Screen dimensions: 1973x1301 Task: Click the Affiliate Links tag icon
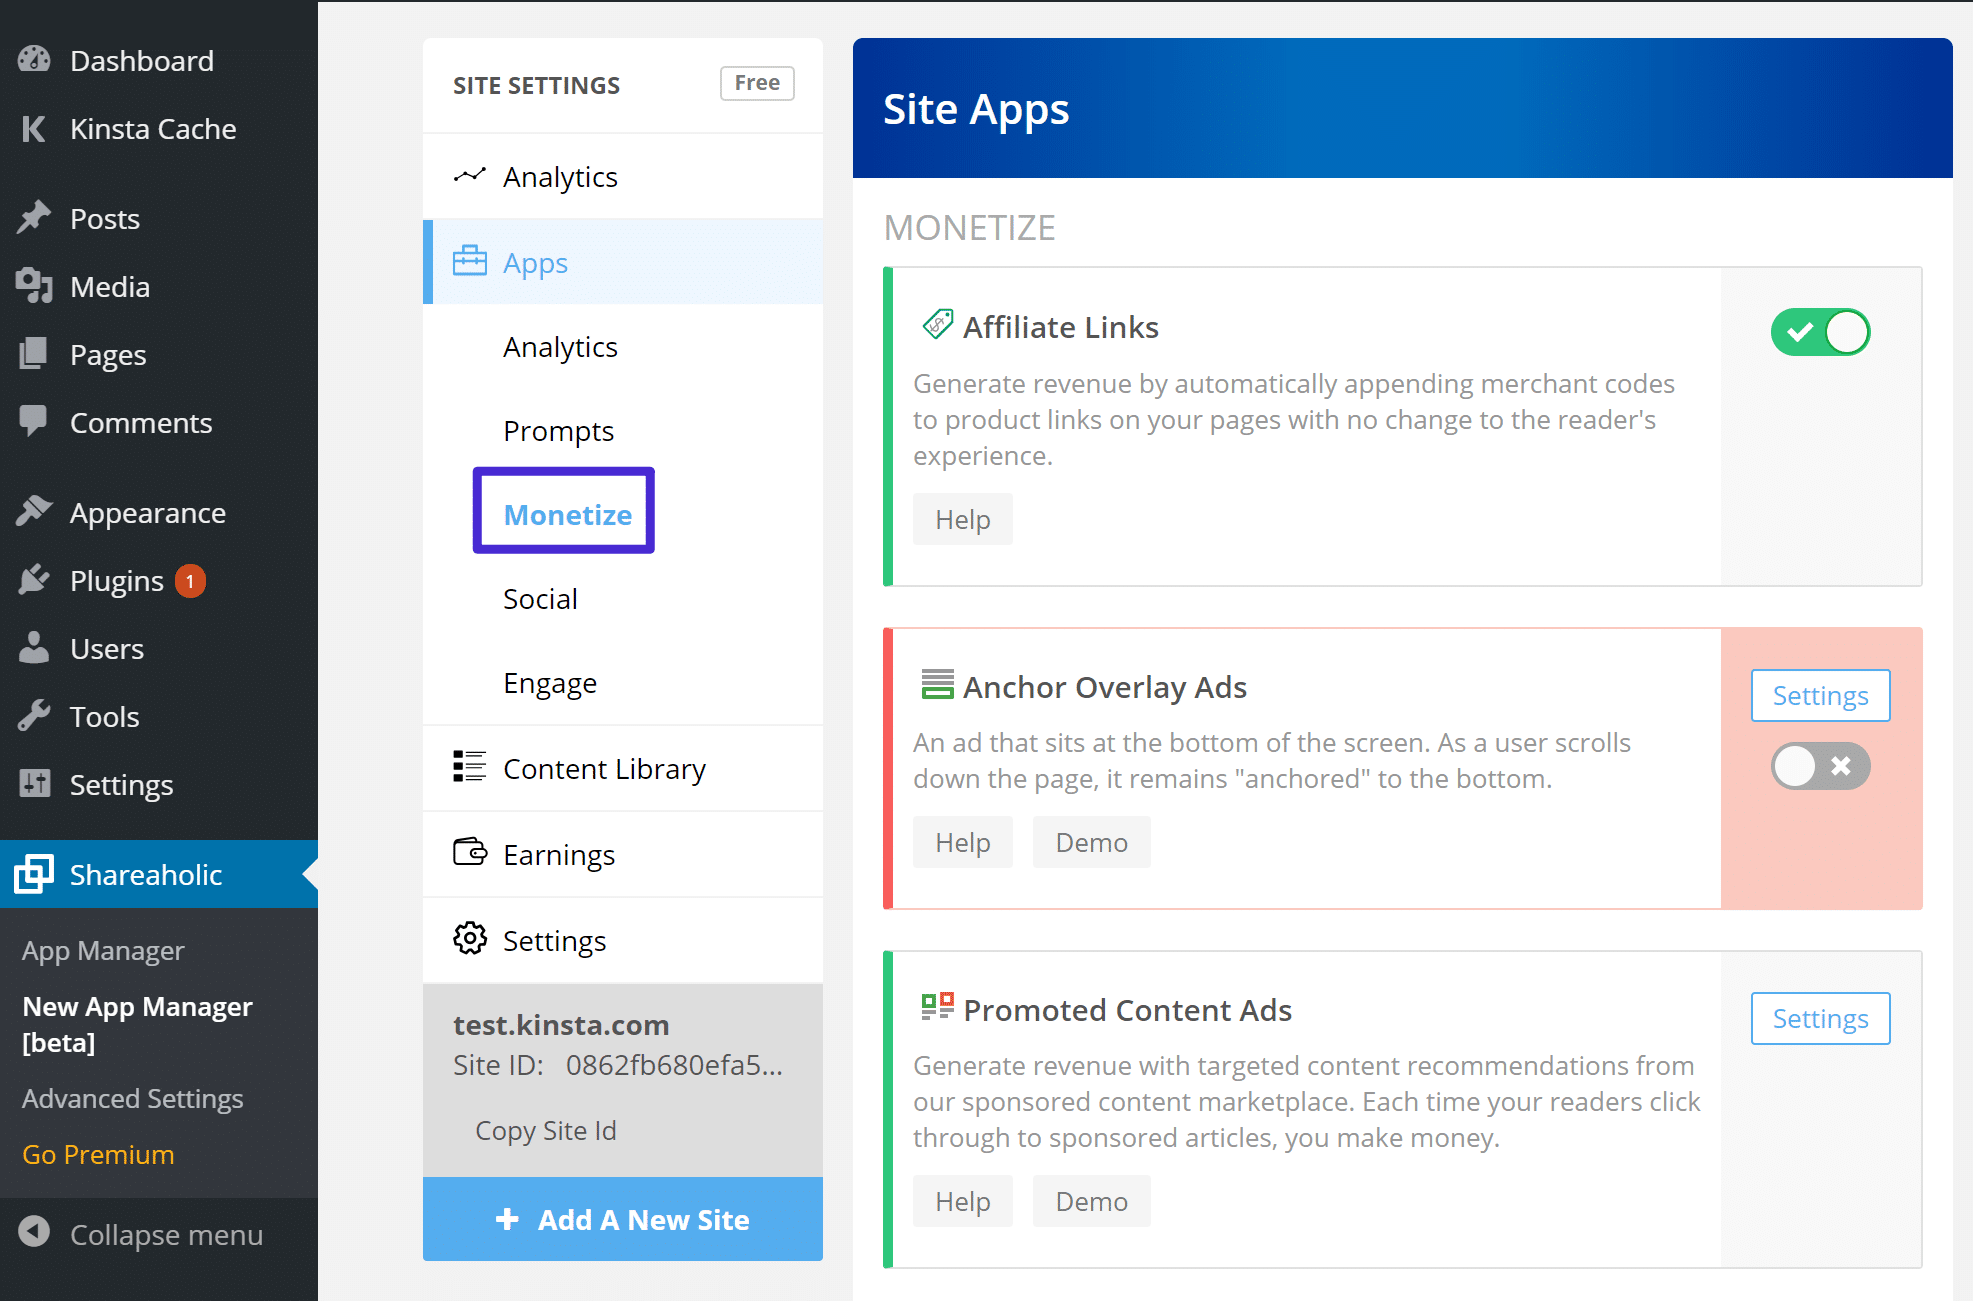(938, 325)
